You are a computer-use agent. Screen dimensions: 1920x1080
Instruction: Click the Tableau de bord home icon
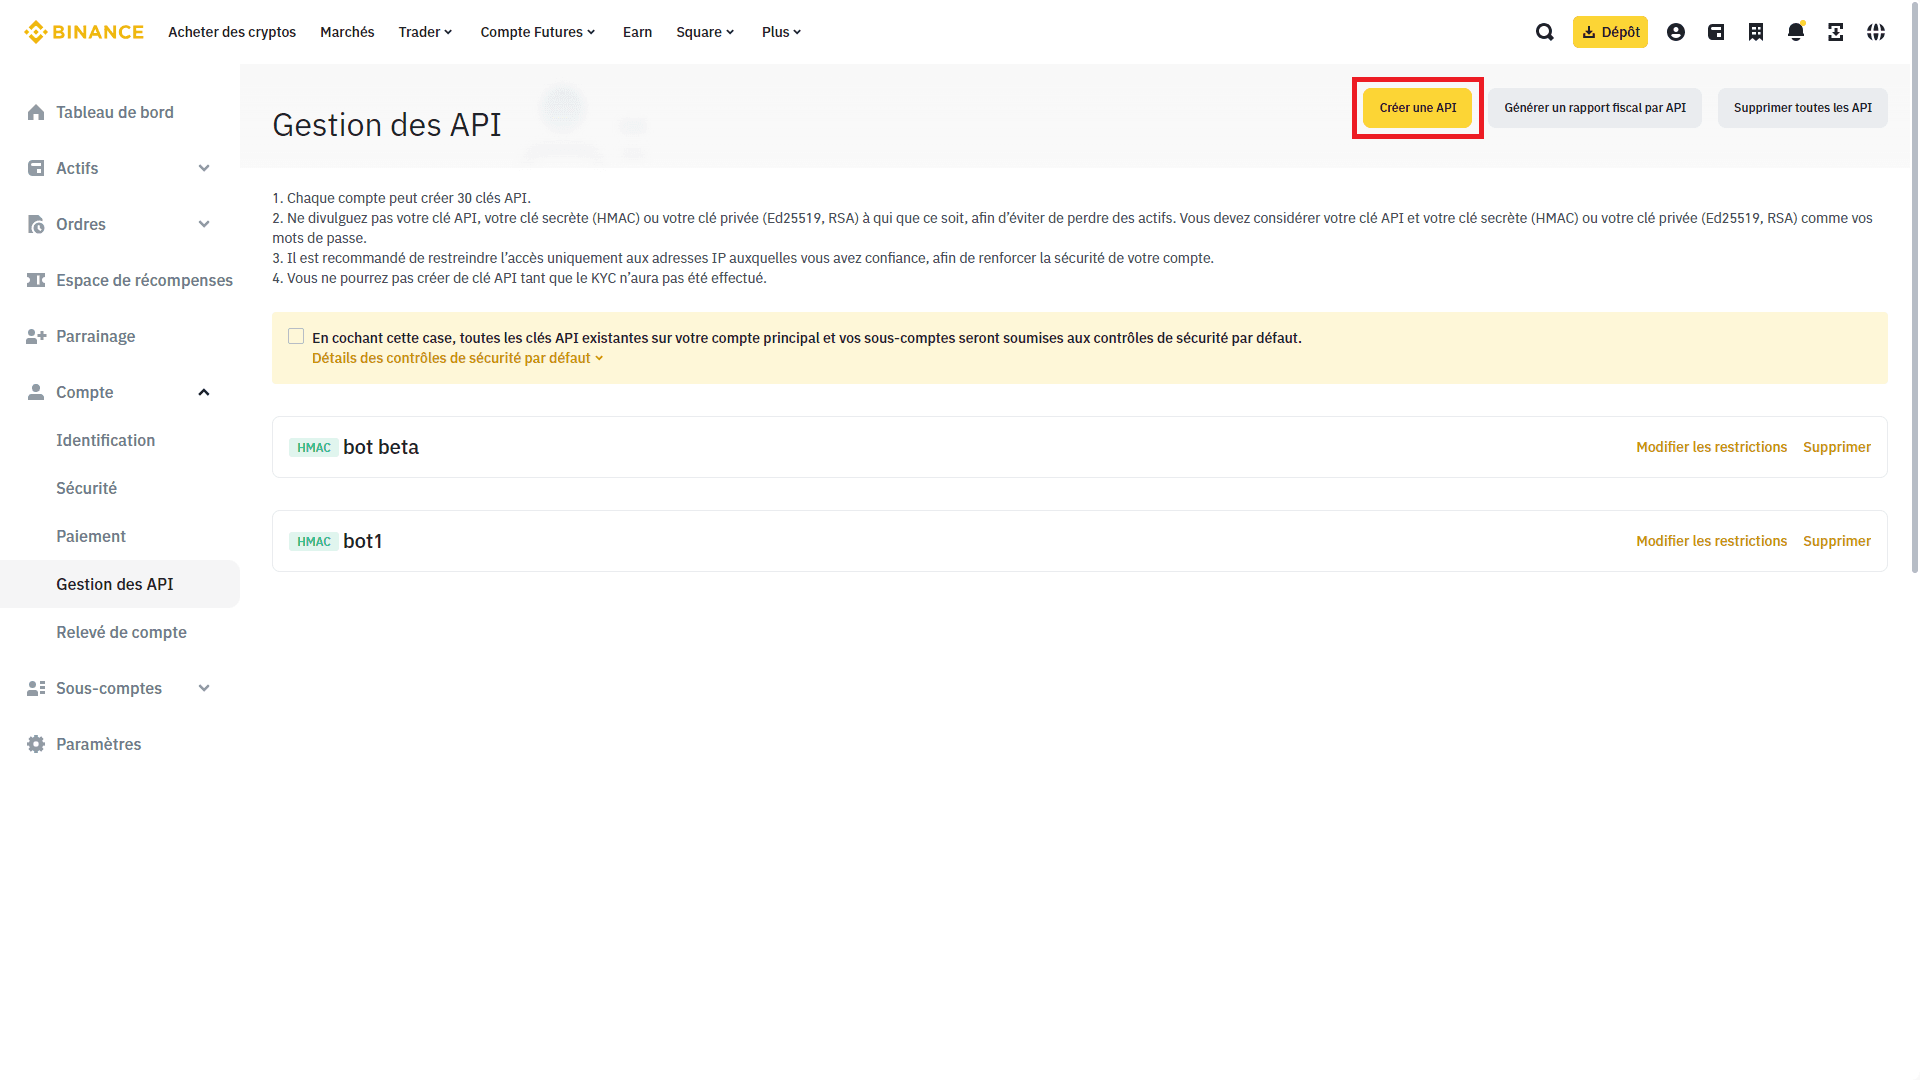36,112
